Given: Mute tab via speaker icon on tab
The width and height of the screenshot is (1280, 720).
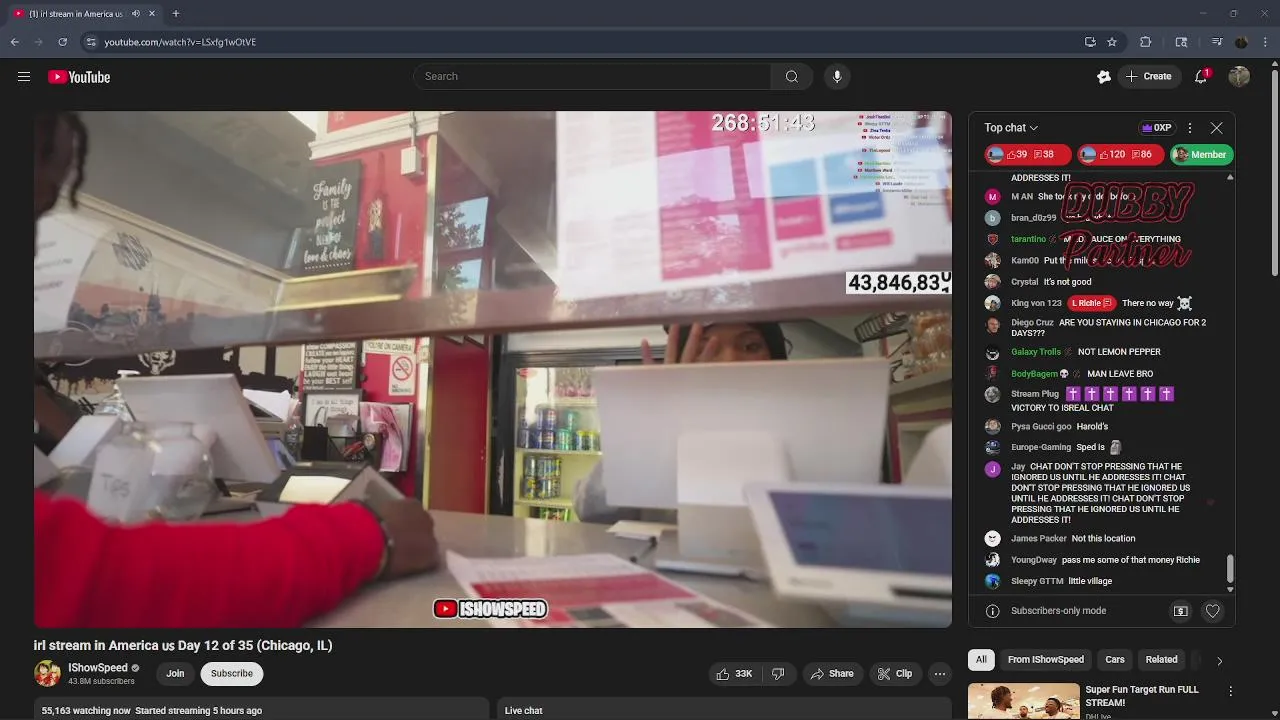Looking at the screenshot, I should [x=136, y=14].
